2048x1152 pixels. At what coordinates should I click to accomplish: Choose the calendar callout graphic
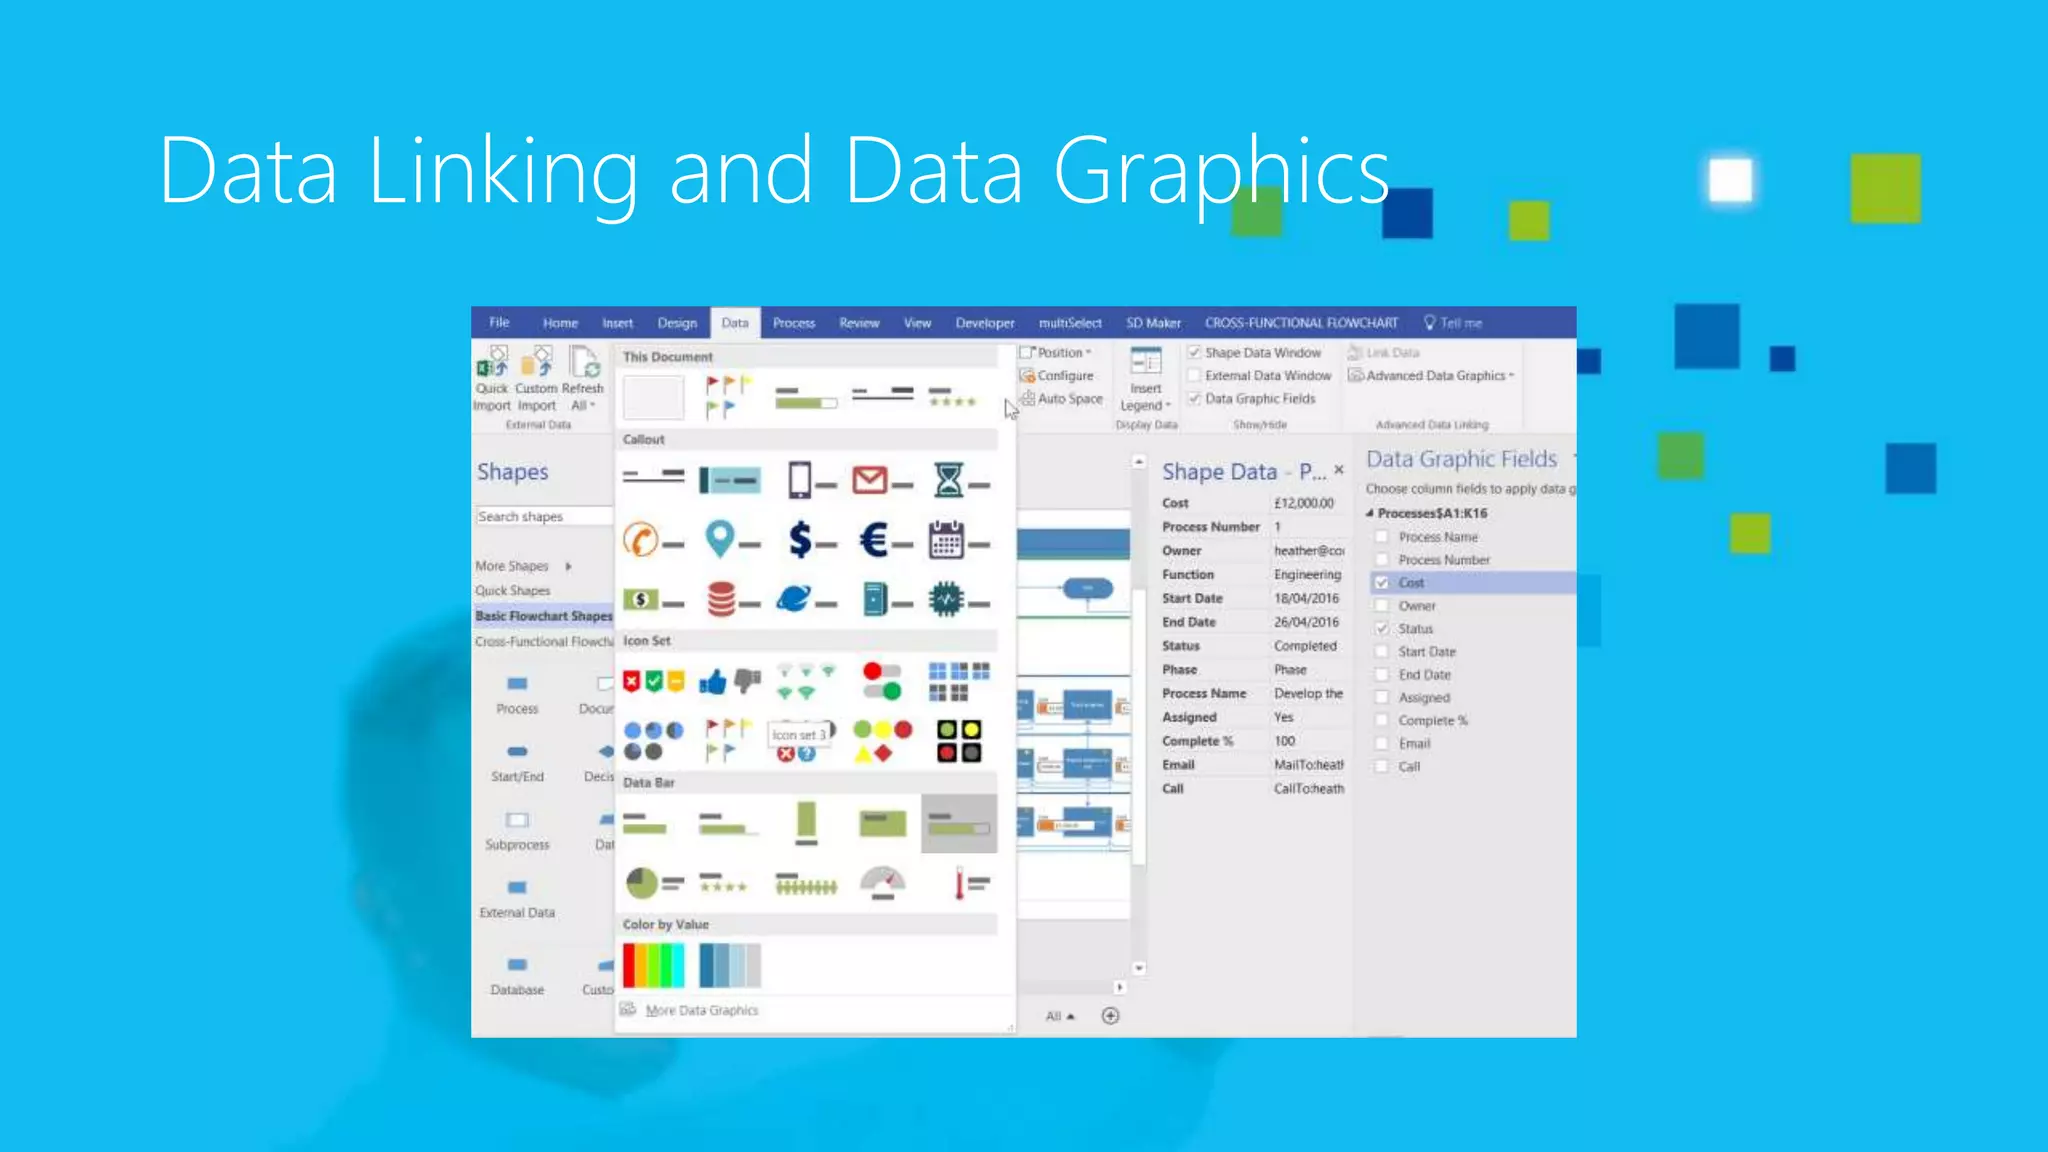(x=958, y=541)
